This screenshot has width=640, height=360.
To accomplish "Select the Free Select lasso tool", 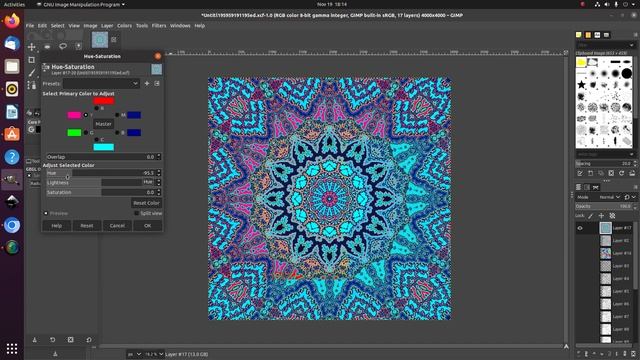I will coord(63,47).
